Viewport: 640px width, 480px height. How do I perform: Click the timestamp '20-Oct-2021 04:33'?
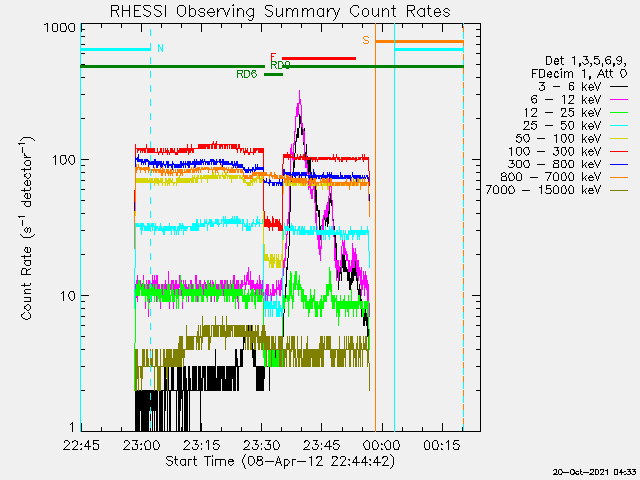595,472
